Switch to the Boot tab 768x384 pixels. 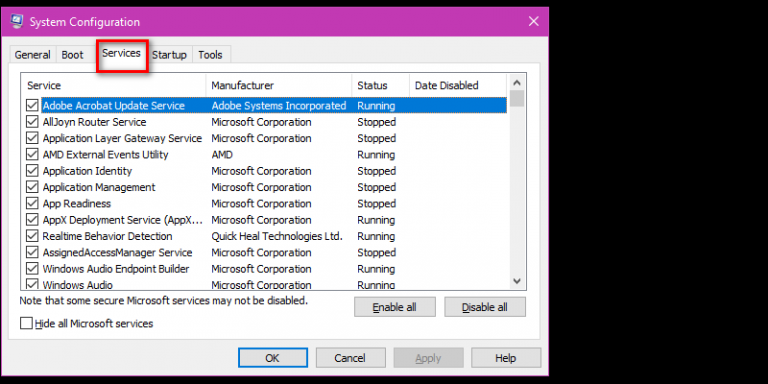coord(72,55)
